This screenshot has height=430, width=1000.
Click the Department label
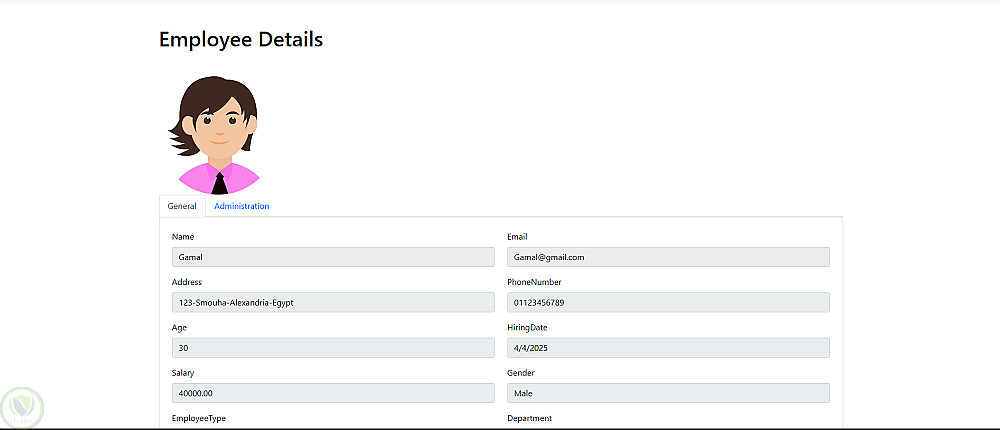[x=529, y=418]
